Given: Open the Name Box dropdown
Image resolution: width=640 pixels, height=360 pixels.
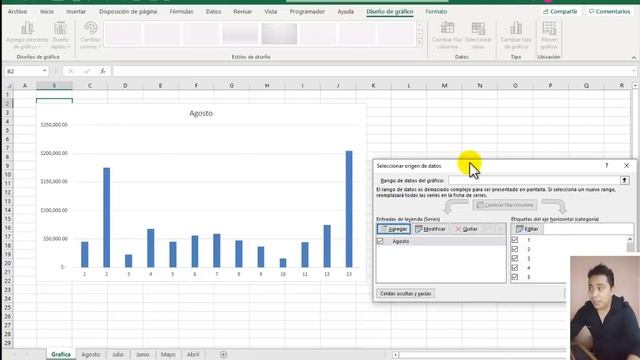Looking at the screenshot, I should click(44, 71).
